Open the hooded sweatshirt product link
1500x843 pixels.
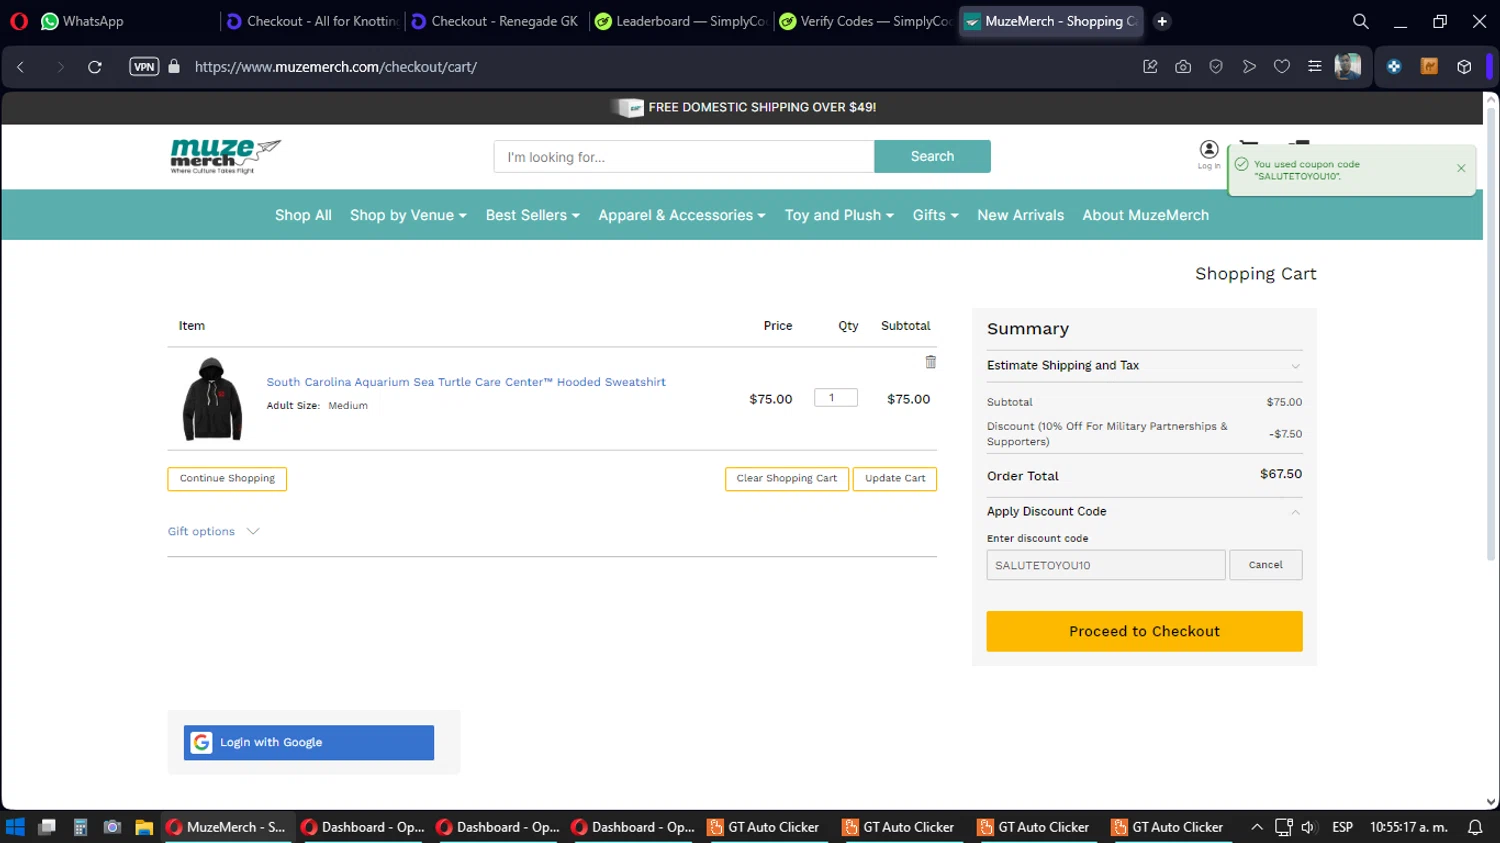tap(466, 382)
